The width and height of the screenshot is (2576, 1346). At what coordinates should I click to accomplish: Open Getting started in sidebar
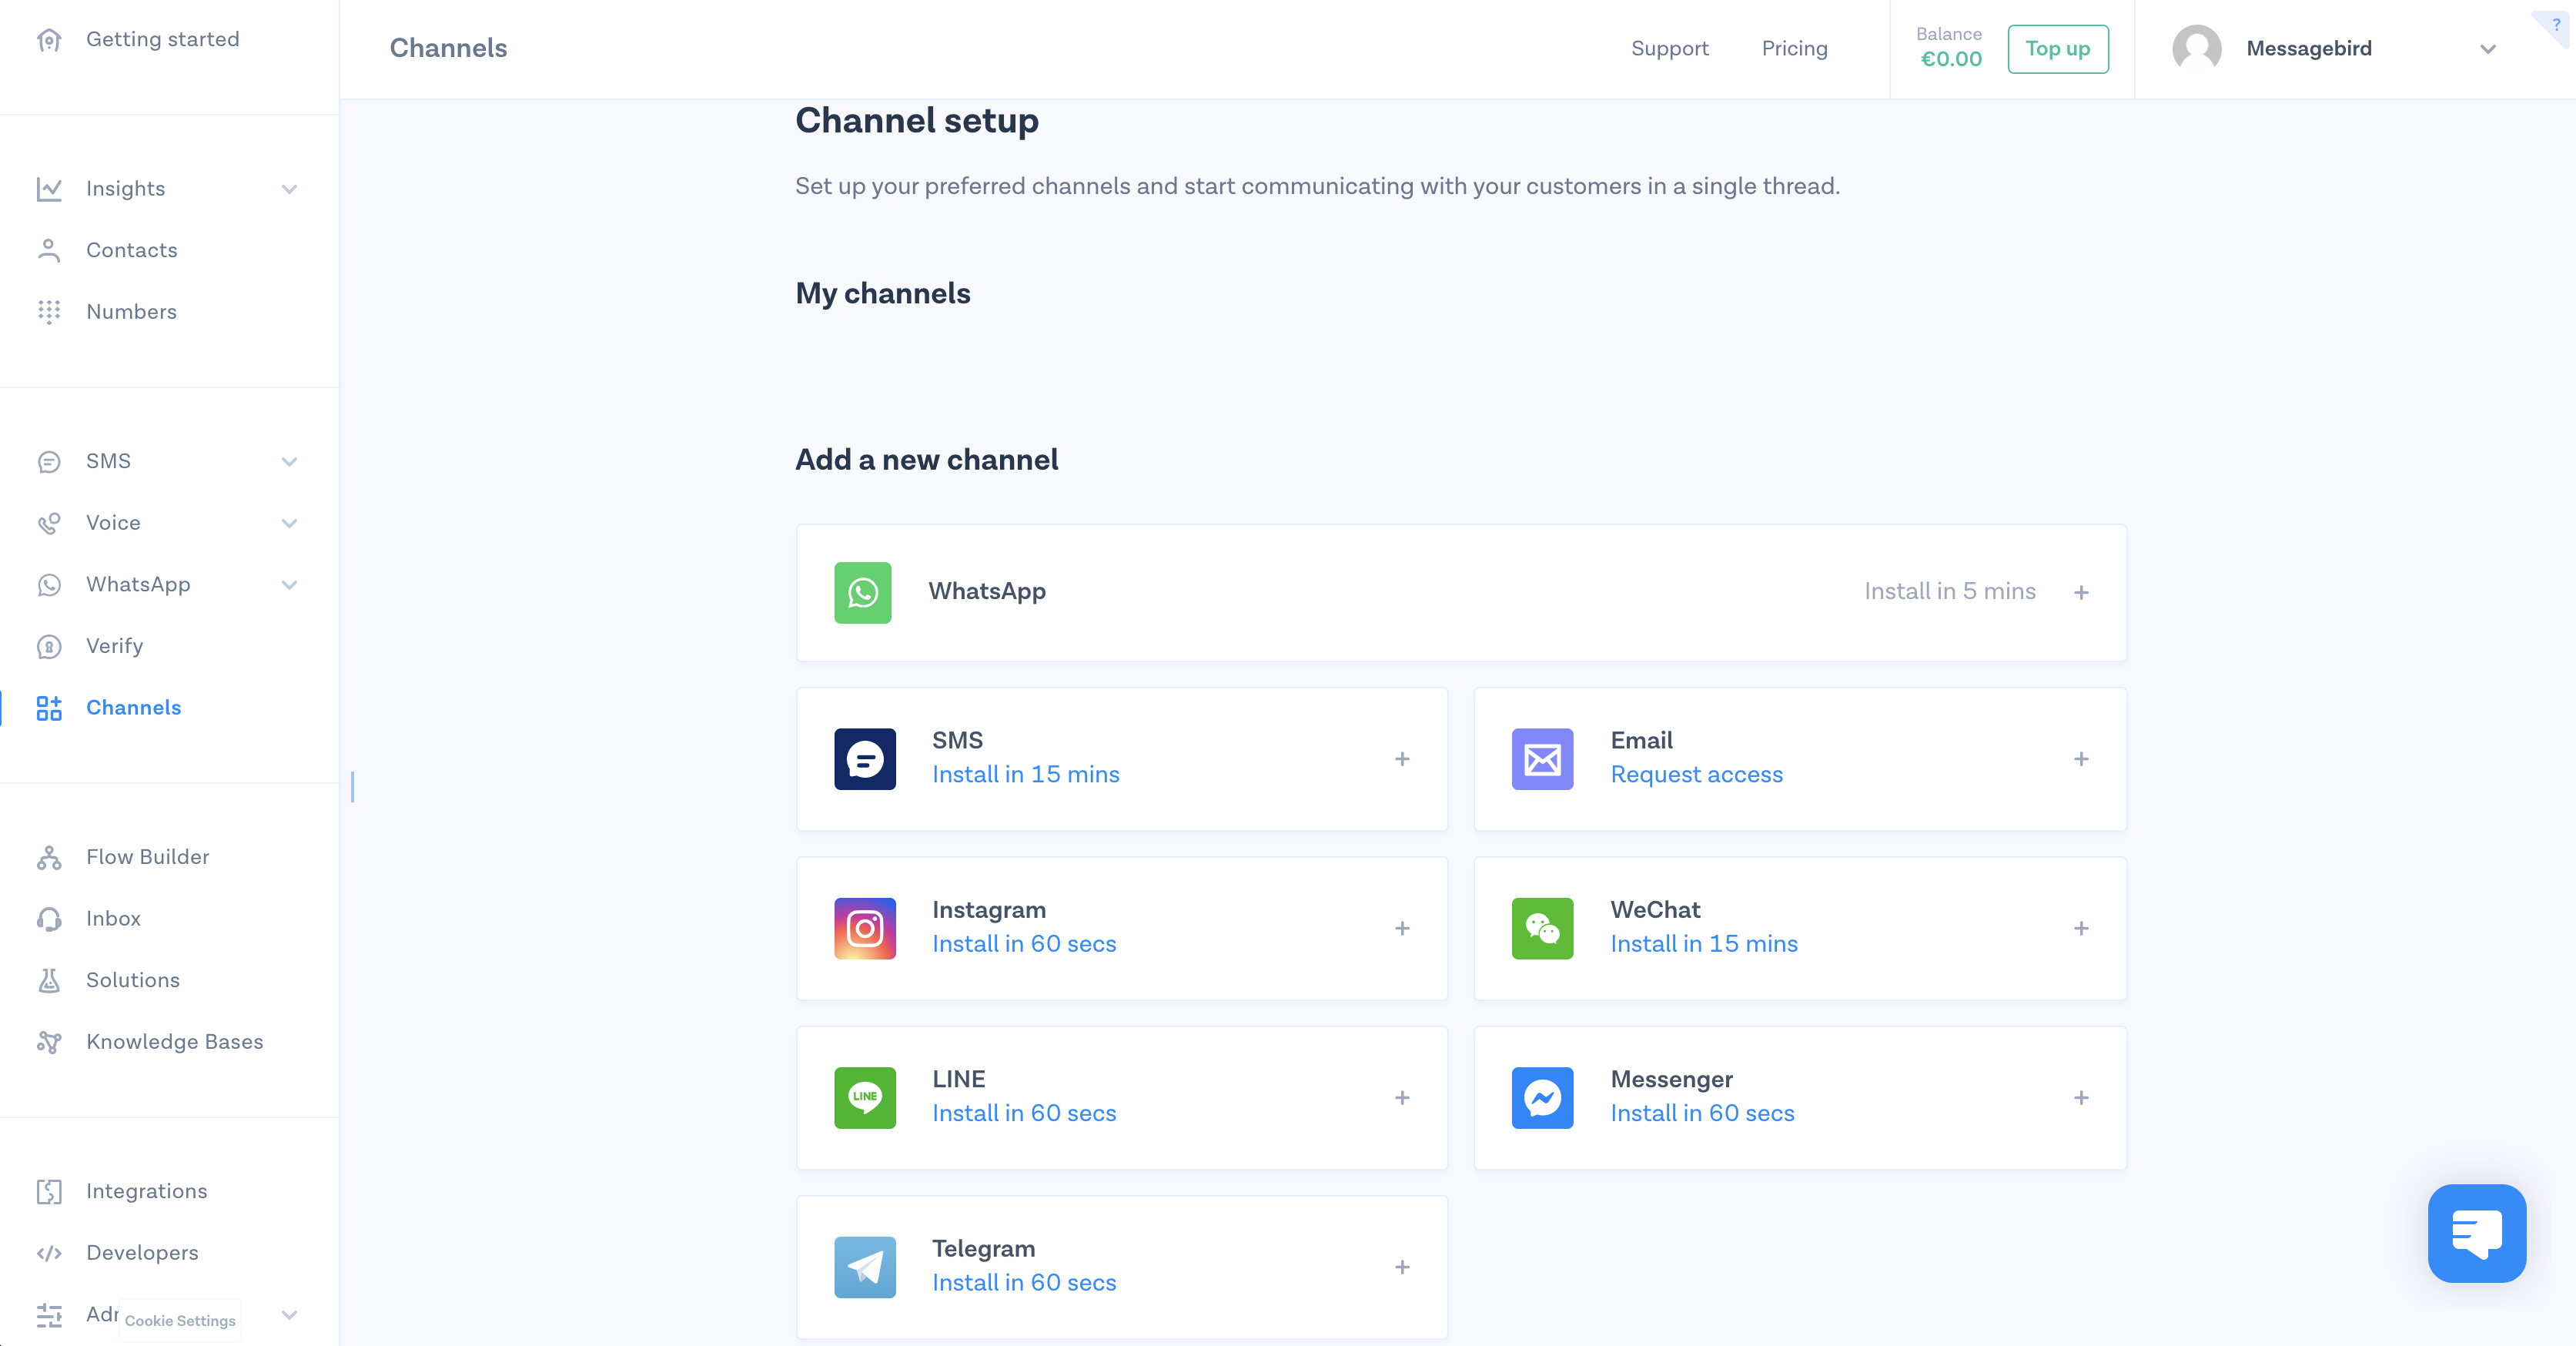[163, 39]
